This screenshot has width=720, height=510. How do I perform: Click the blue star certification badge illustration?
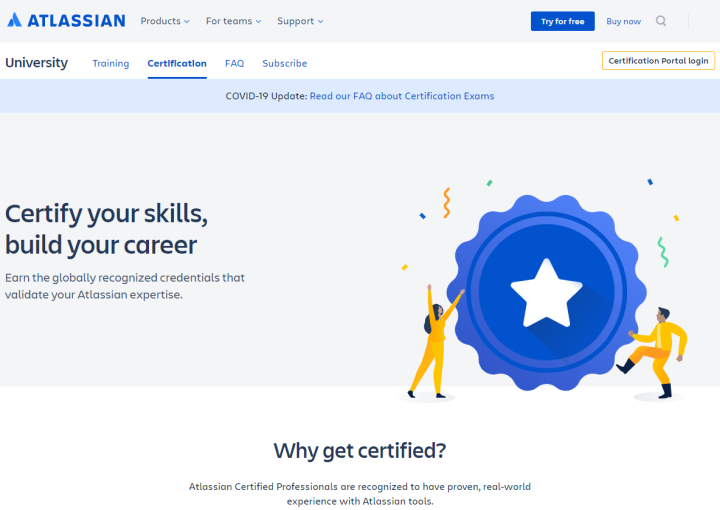pyautogui.click(x=546, y=292)
